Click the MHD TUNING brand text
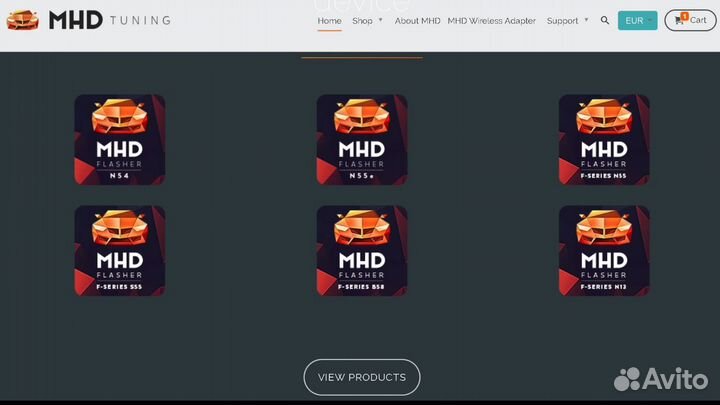This screenshot has height=405, width=720. 110,20
